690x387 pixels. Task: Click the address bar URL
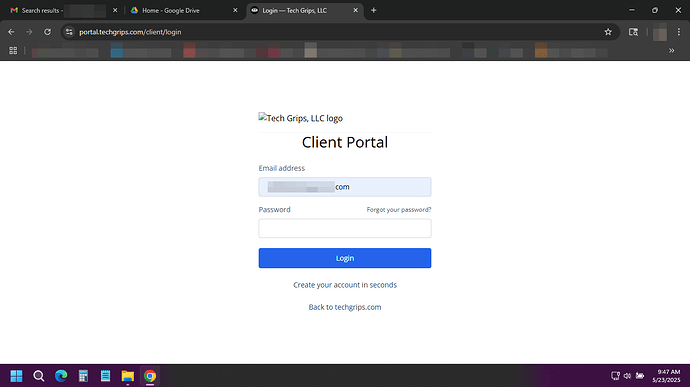click(130, 32)
